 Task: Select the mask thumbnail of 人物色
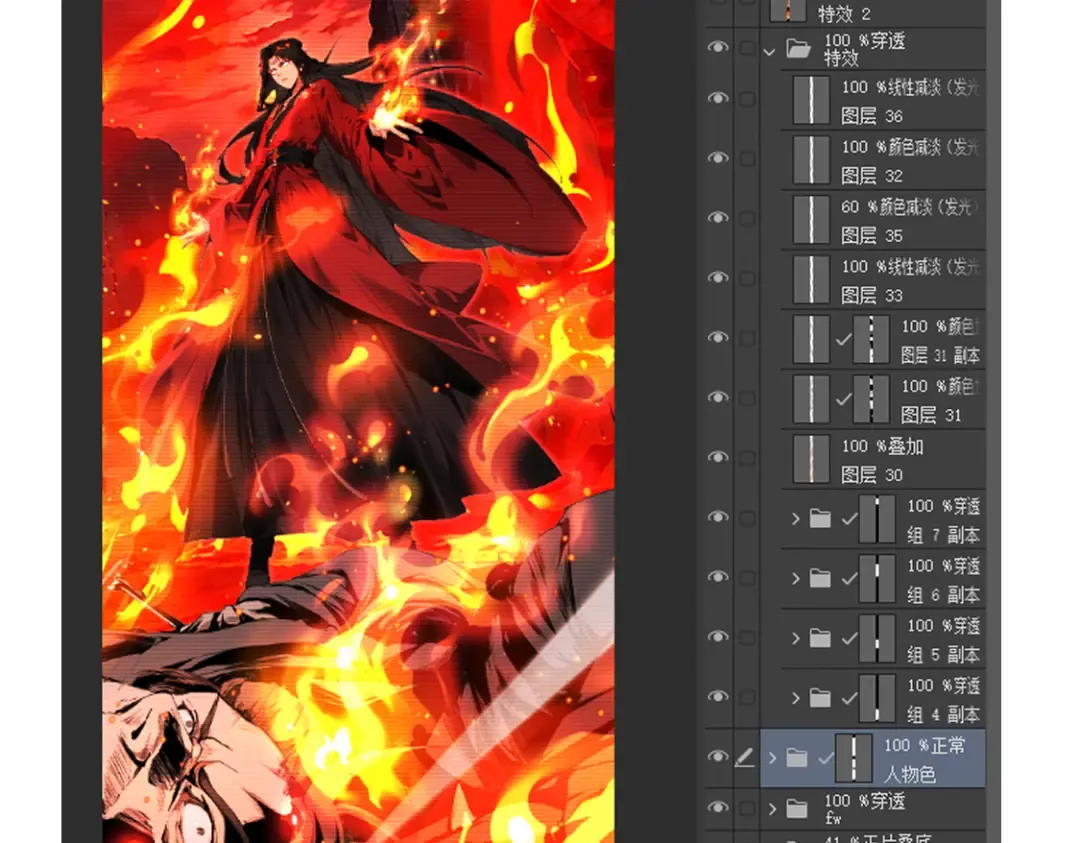853,758
